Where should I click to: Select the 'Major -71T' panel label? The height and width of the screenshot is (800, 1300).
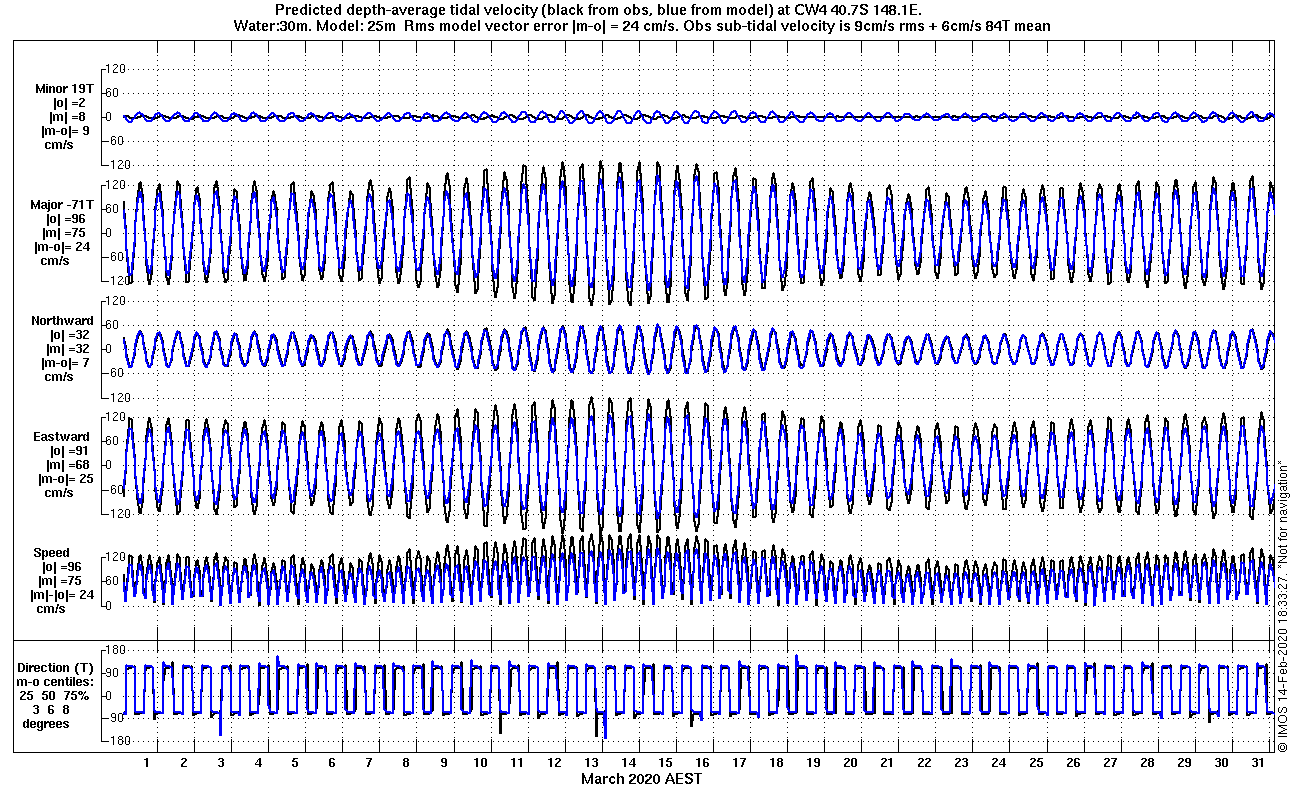63,205
